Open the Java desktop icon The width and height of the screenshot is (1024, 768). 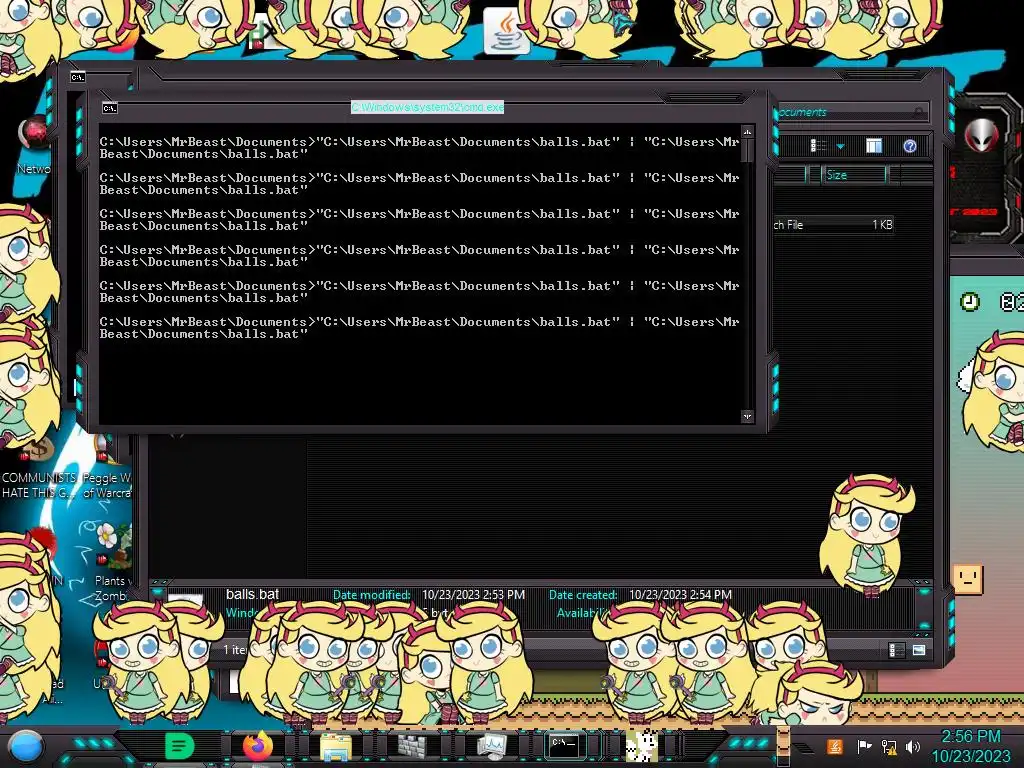click(505, 31)
